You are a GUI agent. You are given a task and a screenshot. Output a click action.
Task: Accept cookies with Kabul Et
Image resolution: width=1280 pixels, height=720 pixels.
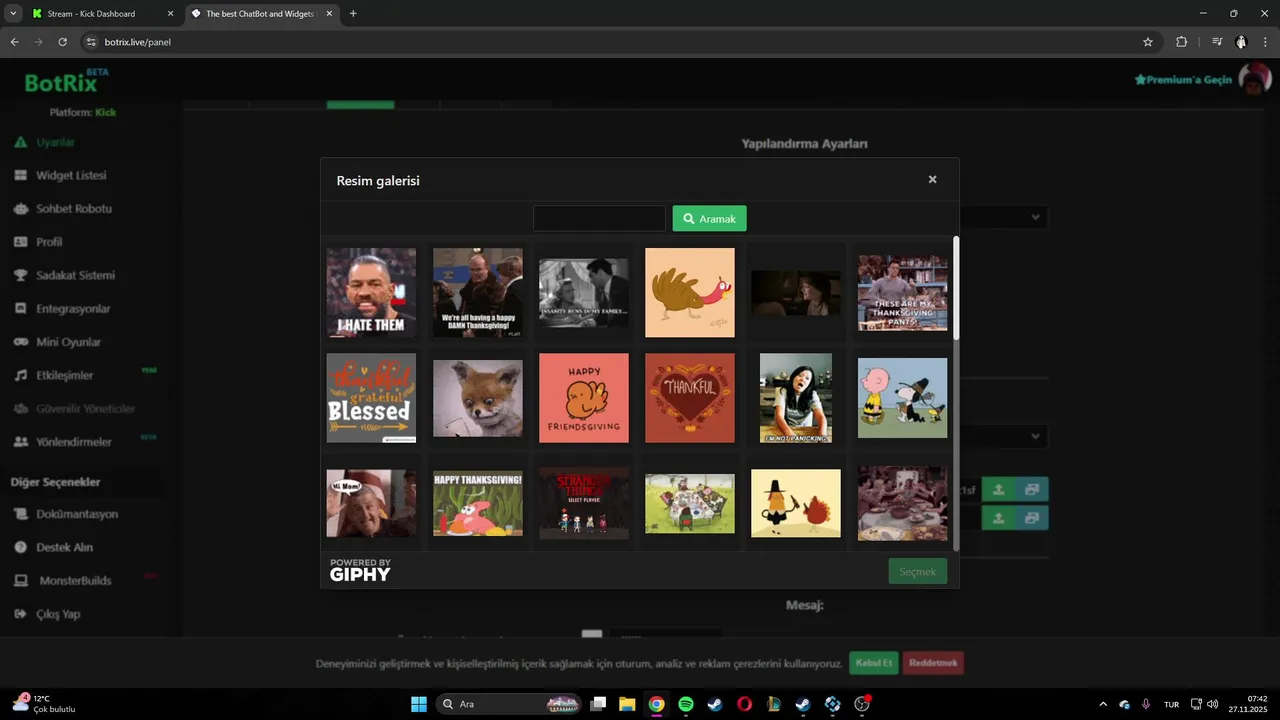pos(873,663)
